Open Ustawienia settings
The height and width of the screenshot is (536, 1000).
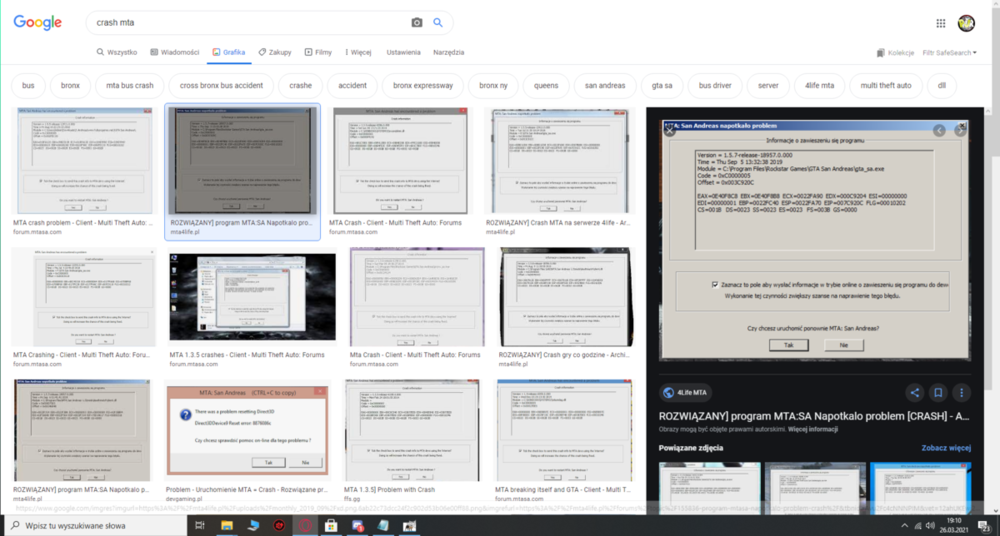point(404,52)
